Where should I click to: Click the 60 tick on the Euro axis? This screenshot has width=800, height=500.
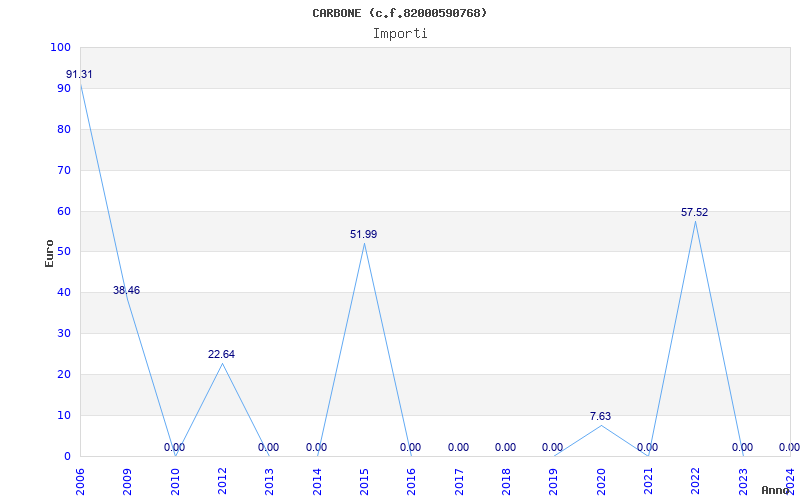(x=64, y=211)
